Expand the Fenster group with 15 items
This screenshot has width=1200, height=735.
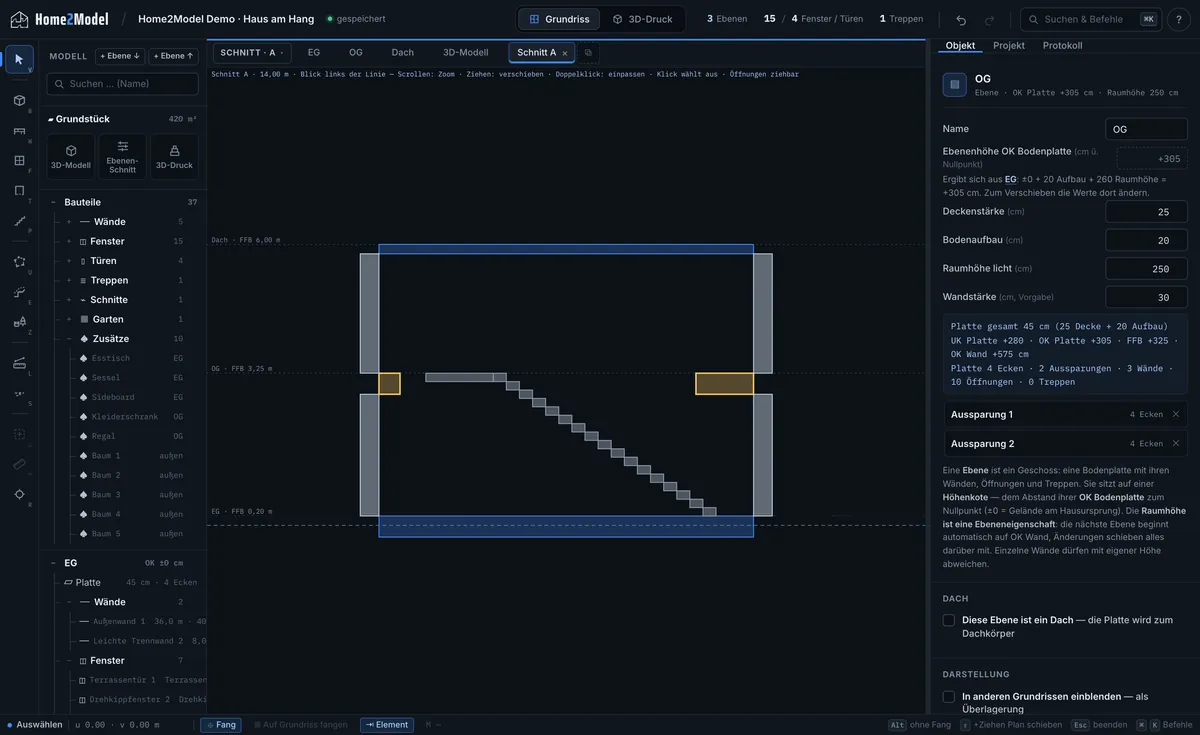pos(69,241)
